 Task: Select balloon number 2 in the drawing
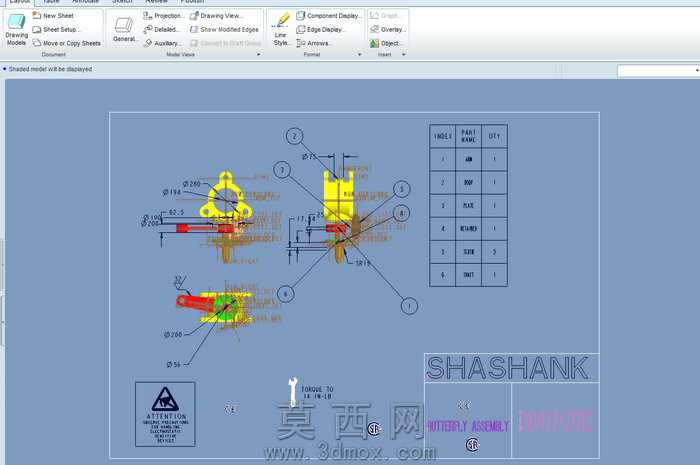(x=294, y=136)
